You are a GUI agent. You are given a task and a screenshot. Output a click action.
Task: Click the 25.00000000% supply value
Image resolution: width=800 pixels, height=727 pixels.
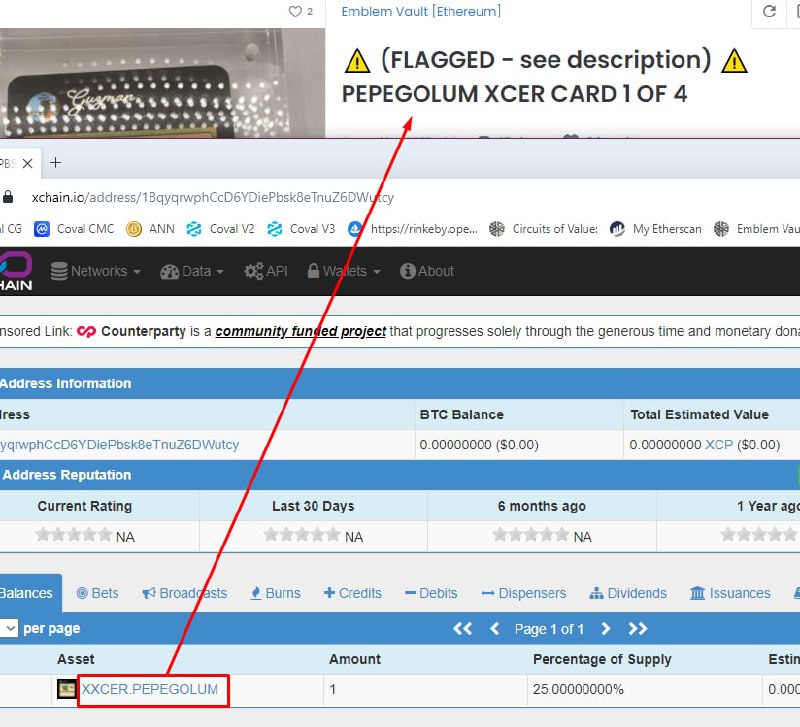click(x=578, y=689)
